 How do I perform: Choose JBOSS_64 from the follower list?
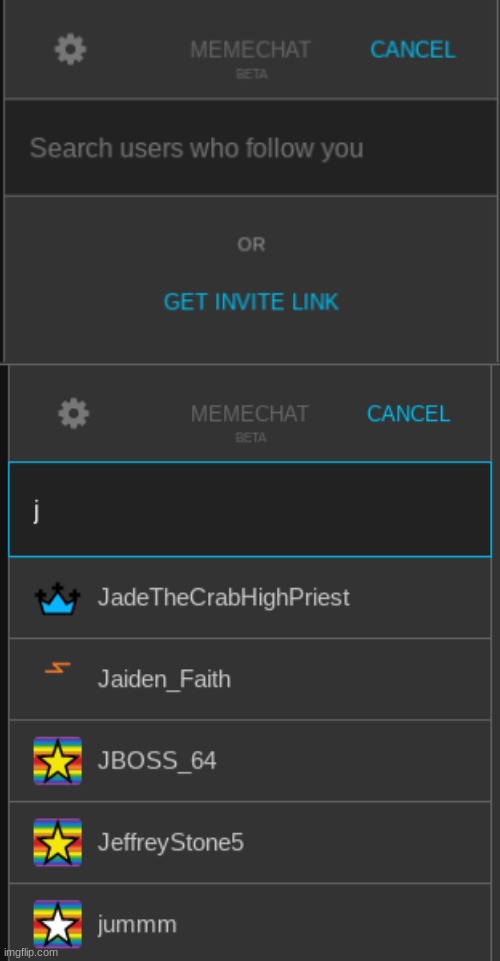[x=250, y=761]
